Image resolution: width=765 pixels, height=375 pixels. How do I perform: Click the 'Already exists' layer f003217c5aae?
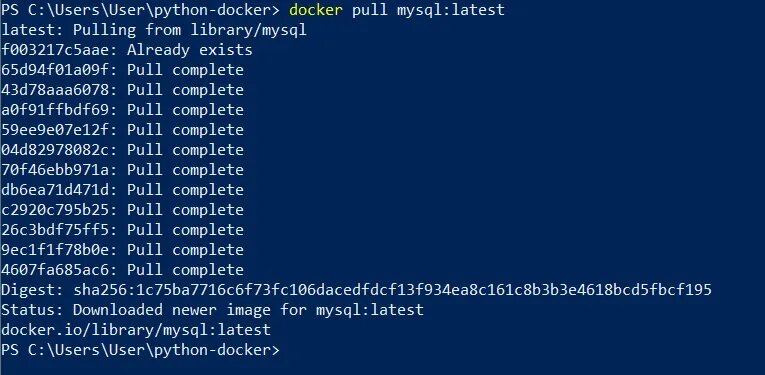click(x=127, y=50)
